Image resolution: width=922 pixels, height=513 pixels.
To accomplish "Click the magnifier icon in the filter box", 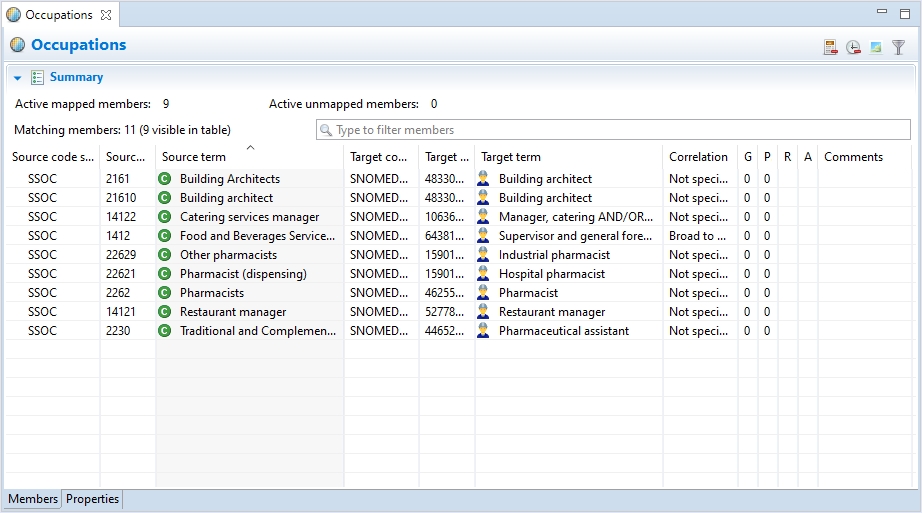I will coord(326,130).
